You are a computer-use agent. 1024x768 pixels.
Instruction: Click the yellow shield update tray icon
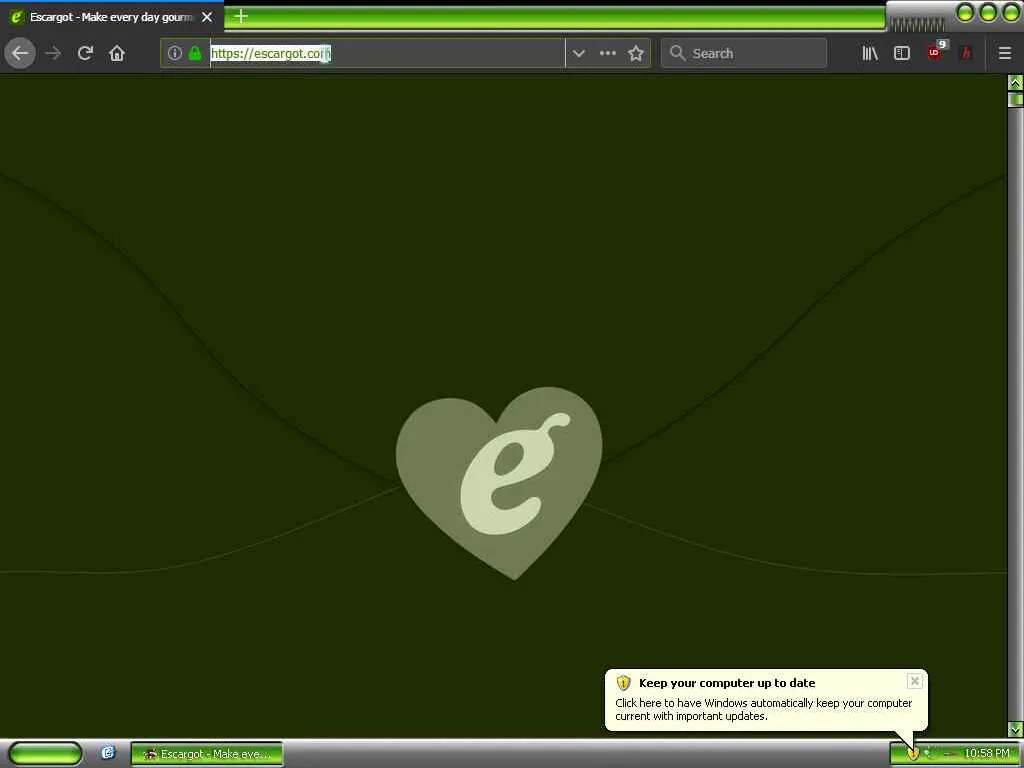[913, 754]
